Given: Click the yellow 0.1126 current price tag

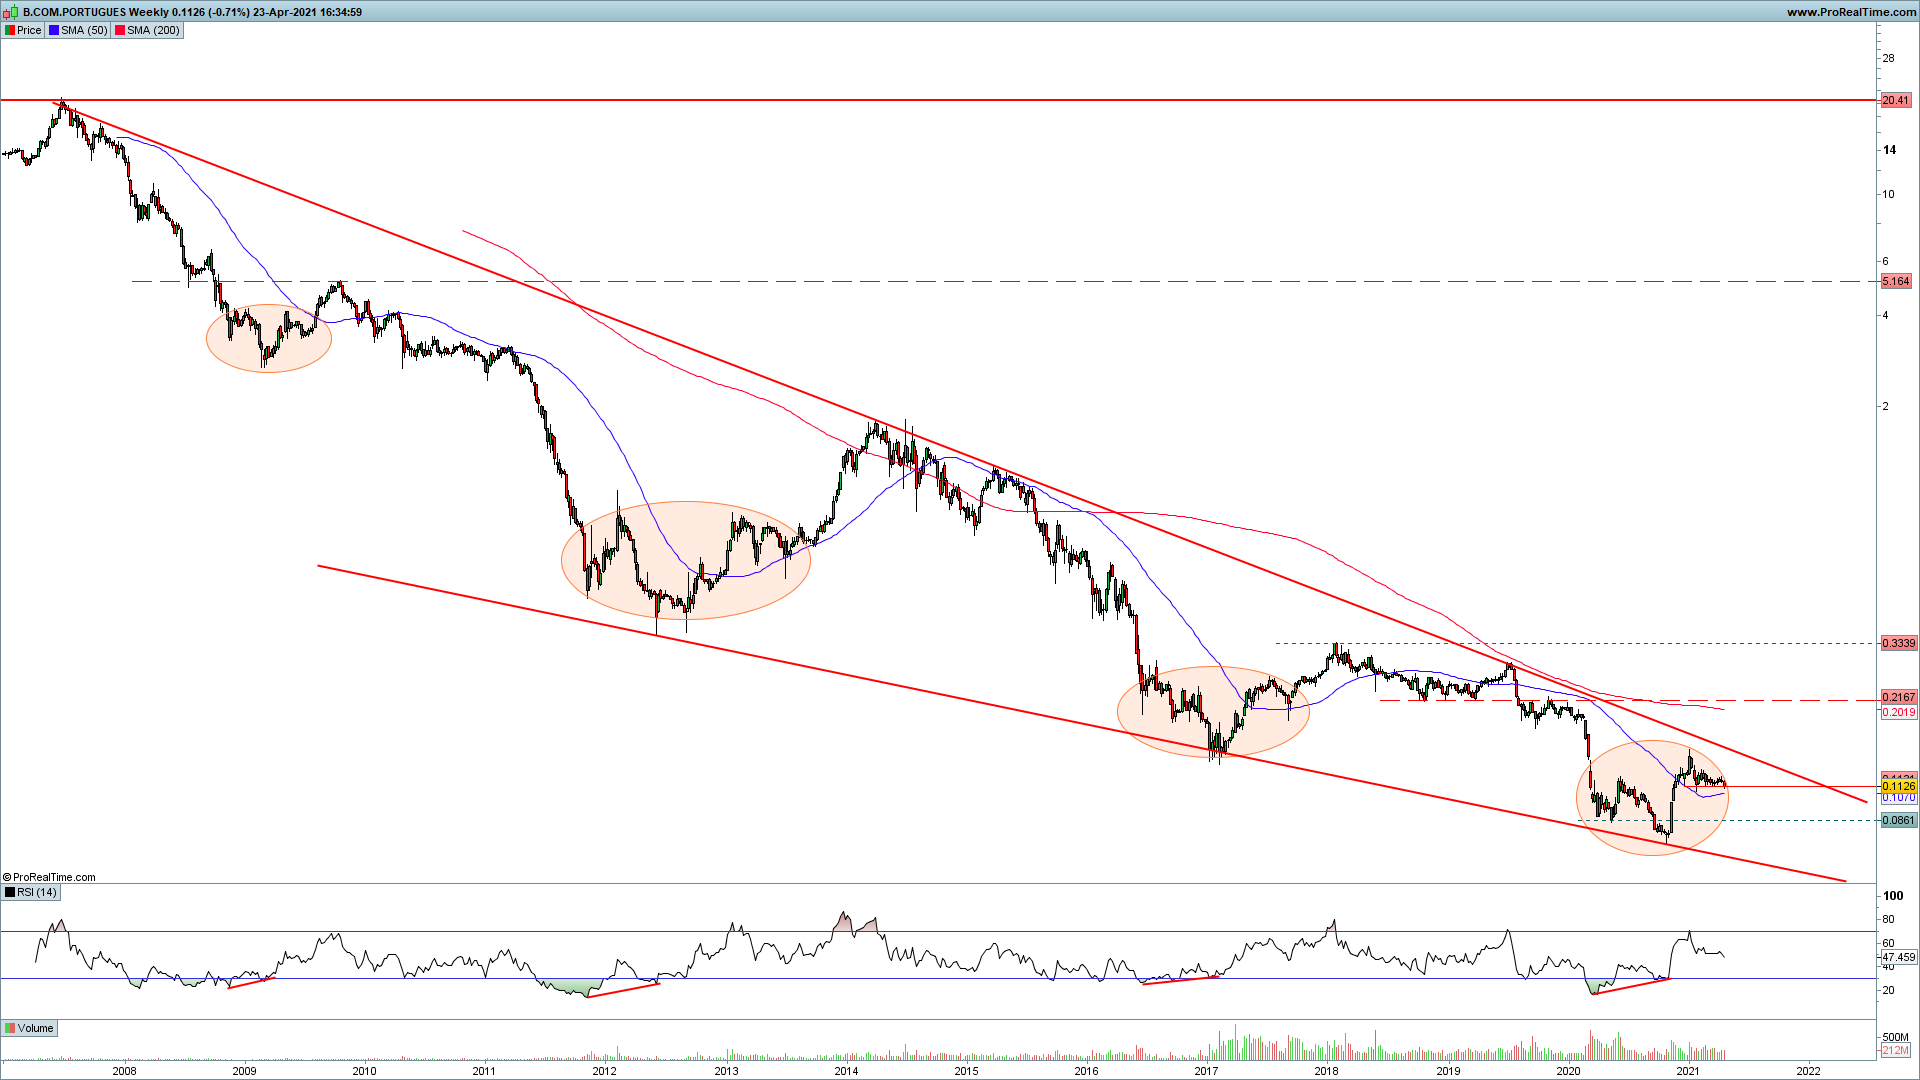Looking at the screenshot, I should 1898,786.
